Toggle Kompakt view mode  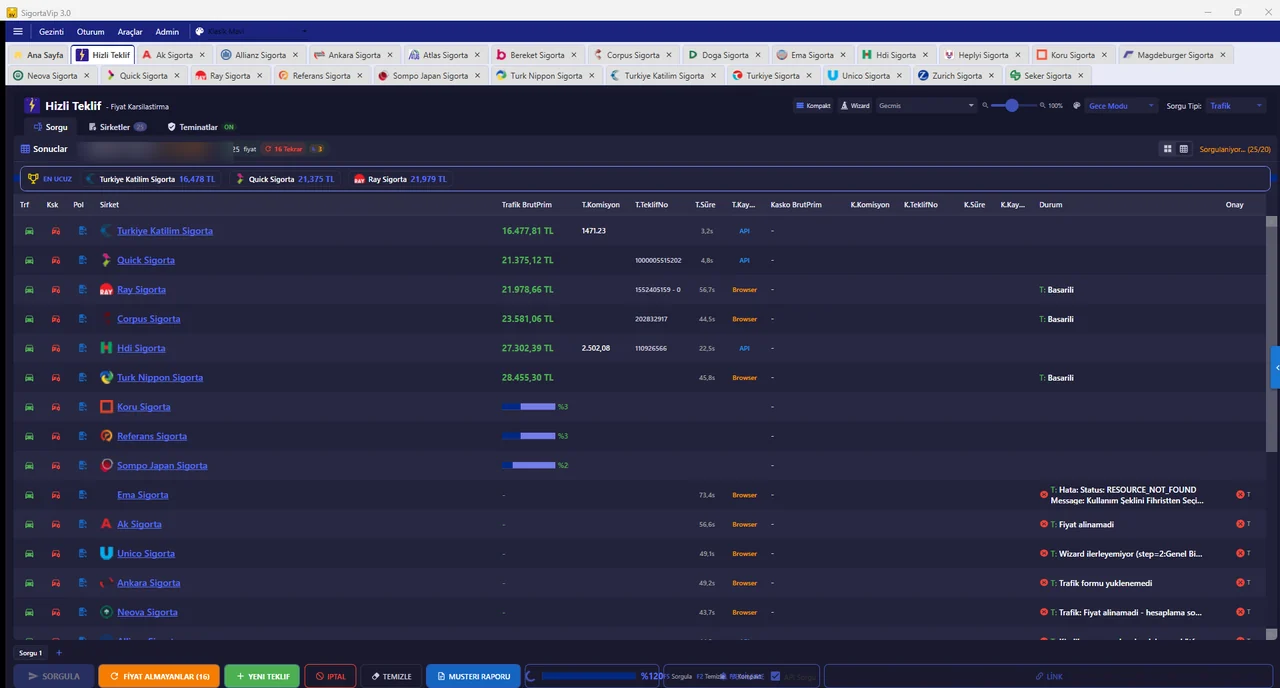coord(813,105)
